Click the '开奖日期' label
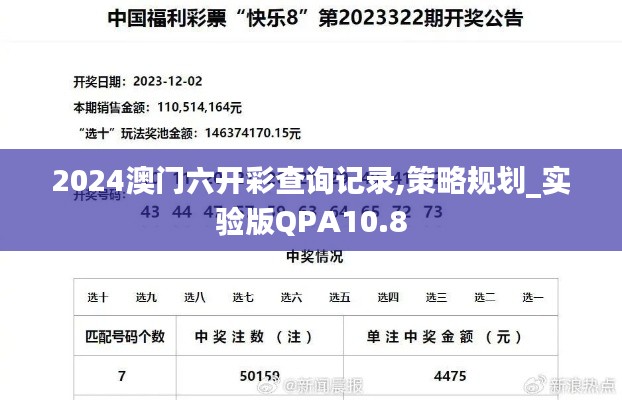622x400 pixels. pos(100,82)
